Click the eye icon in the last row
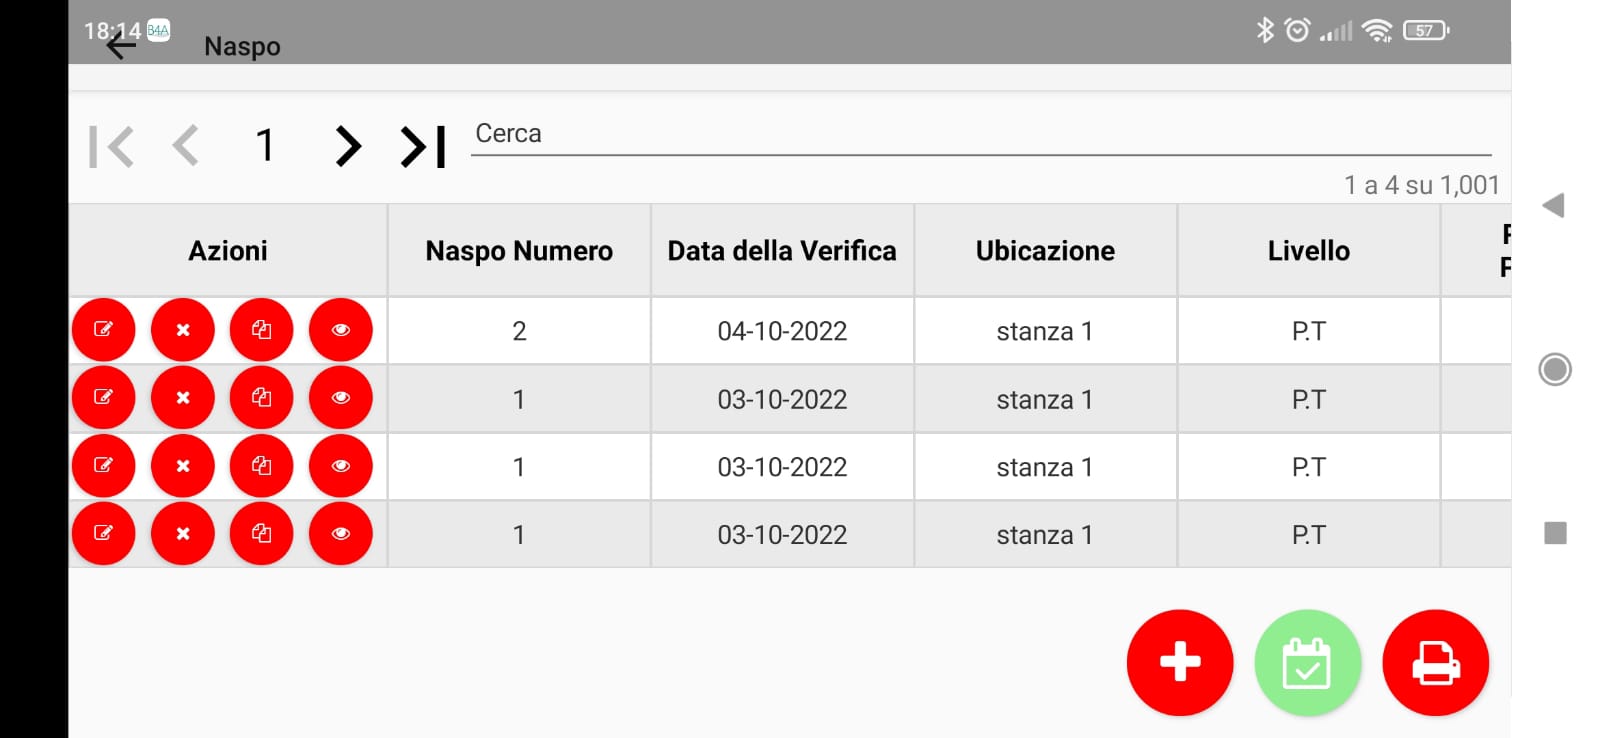 point(340,534)
